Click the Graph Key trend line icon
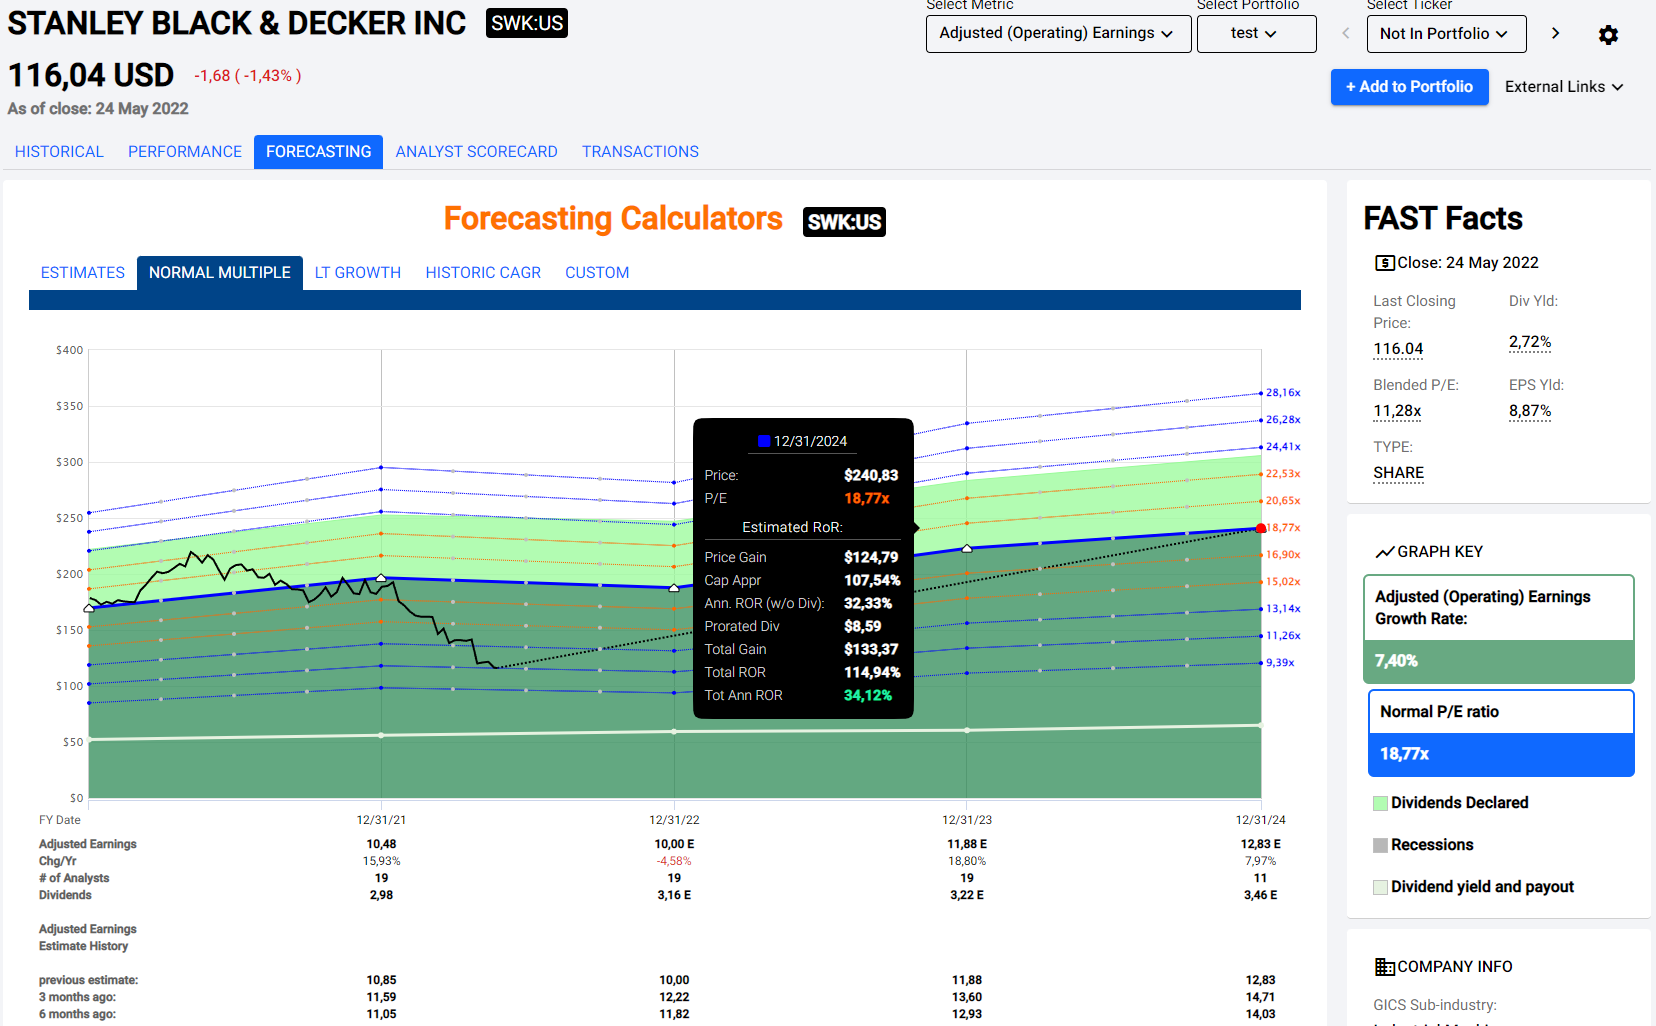Screen dimensions: 1656x1026 tap(1384, 552)
